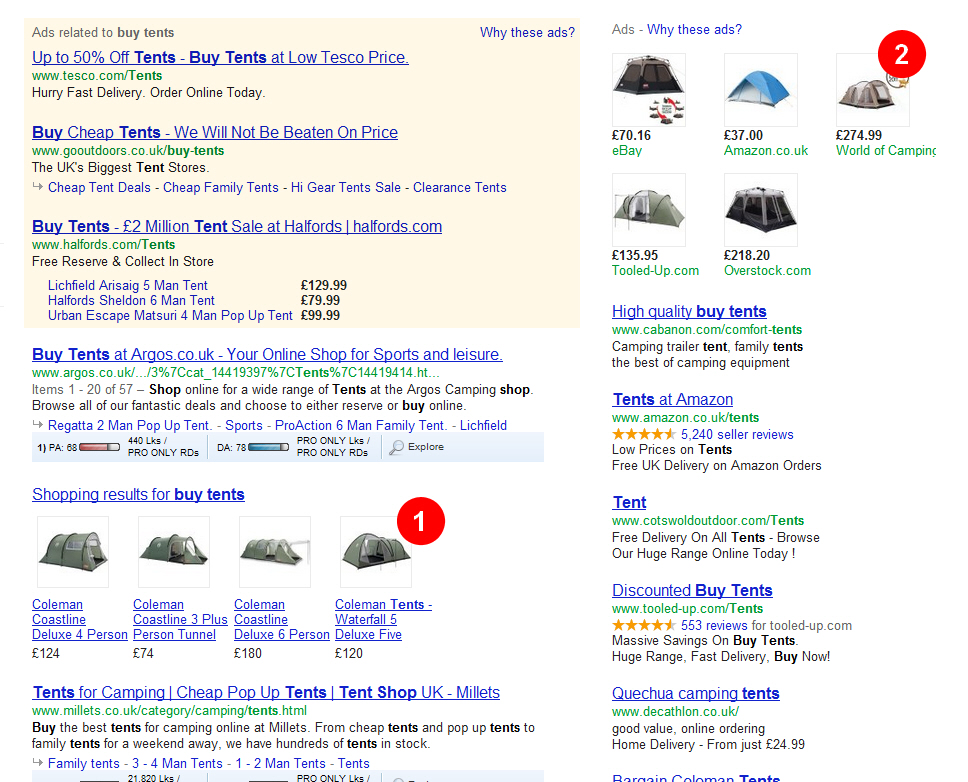Click the star rating for Tents at Amazon
The height and width of the screenshot is (782, 968).
(x=643, y=435)
